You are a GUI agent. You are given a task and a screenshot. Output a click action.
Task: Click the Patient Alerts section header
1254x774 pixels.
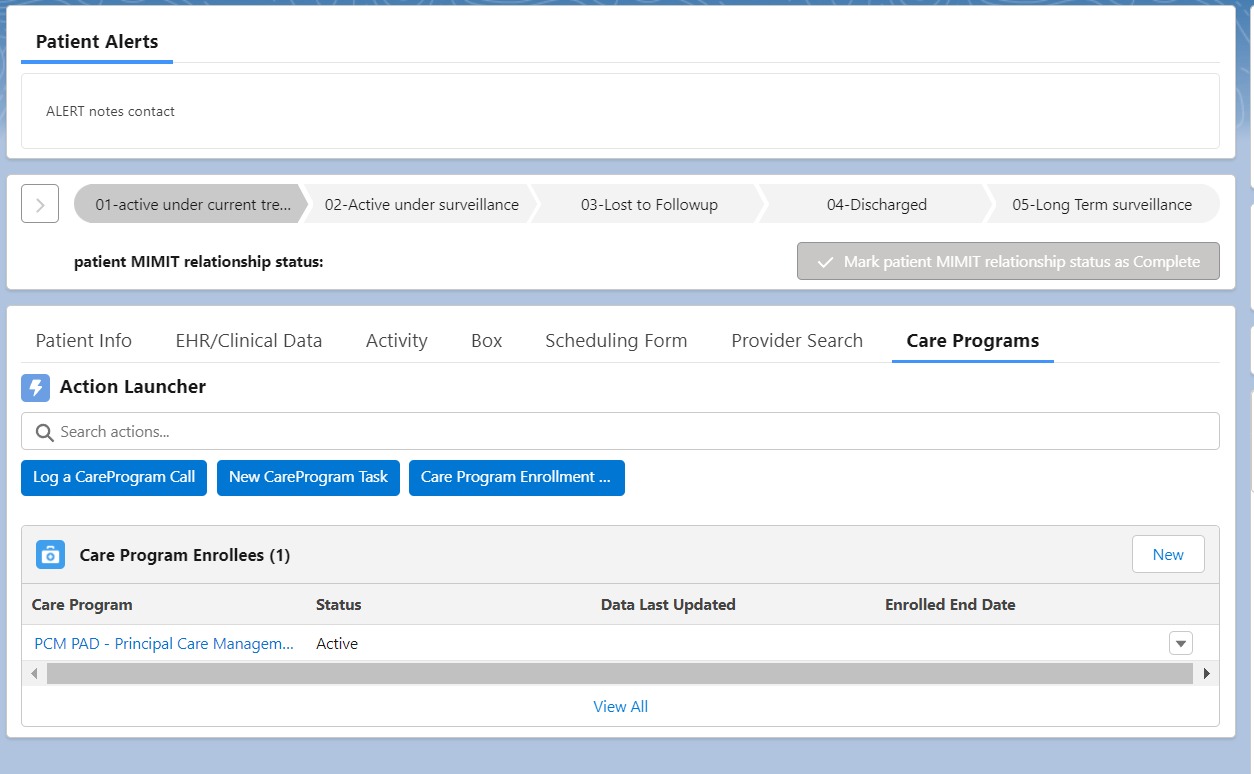pos(96,41)
